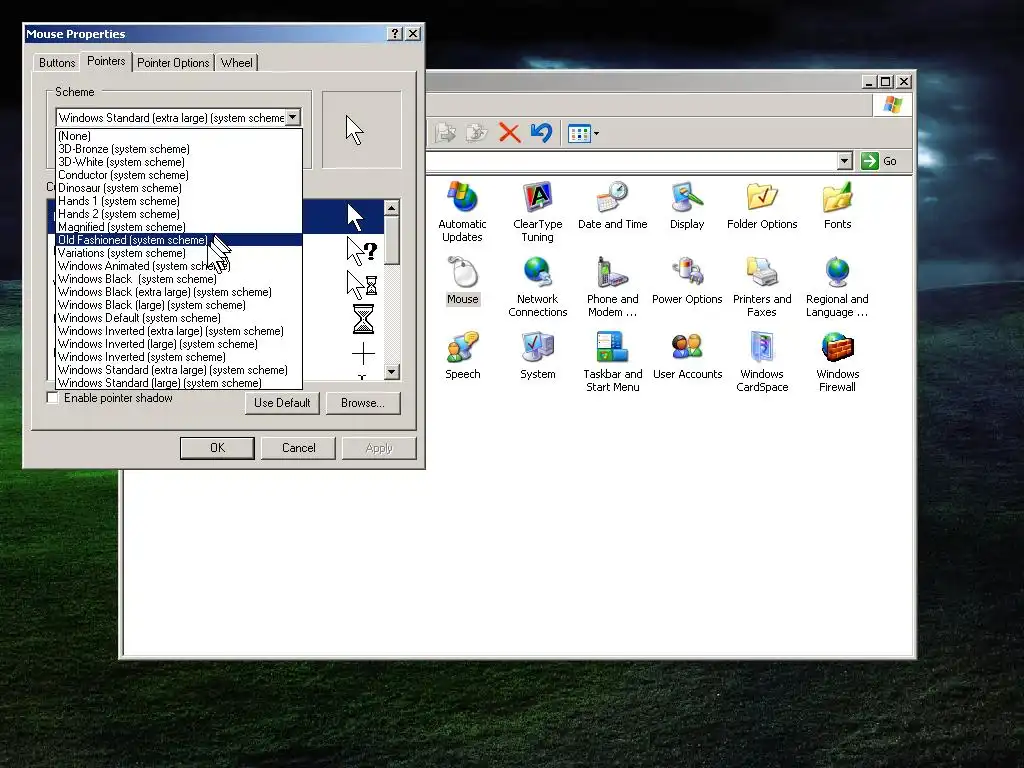Click the red Delete X toolbar icon
Viewport: 1024px width, 768px height.
click(x=509, y=133)
